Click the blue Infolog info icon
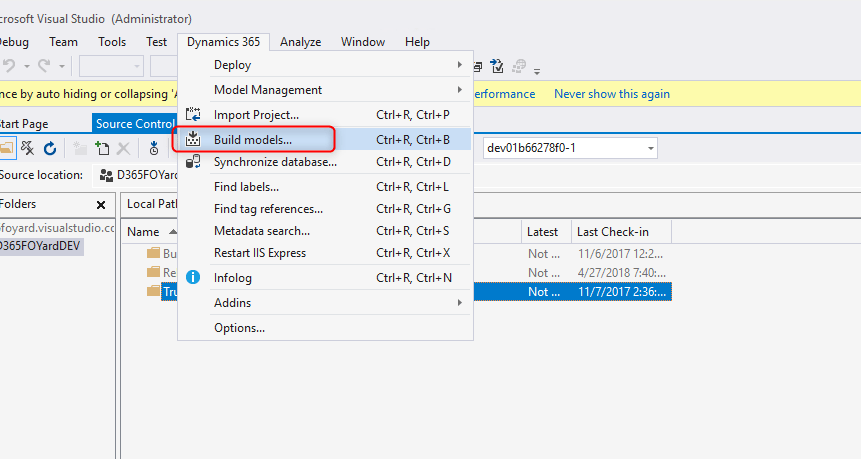This screenshot has width=861, height=459. [x=194, y=277]
